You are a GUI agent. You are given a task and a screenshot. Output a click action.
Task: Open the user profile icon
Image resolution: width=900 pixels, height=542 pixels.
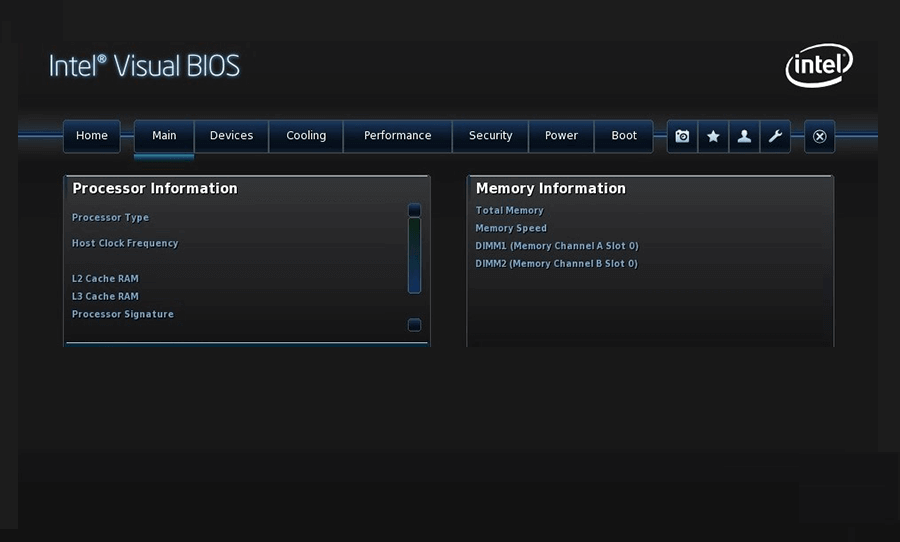[x=744, y=136]
